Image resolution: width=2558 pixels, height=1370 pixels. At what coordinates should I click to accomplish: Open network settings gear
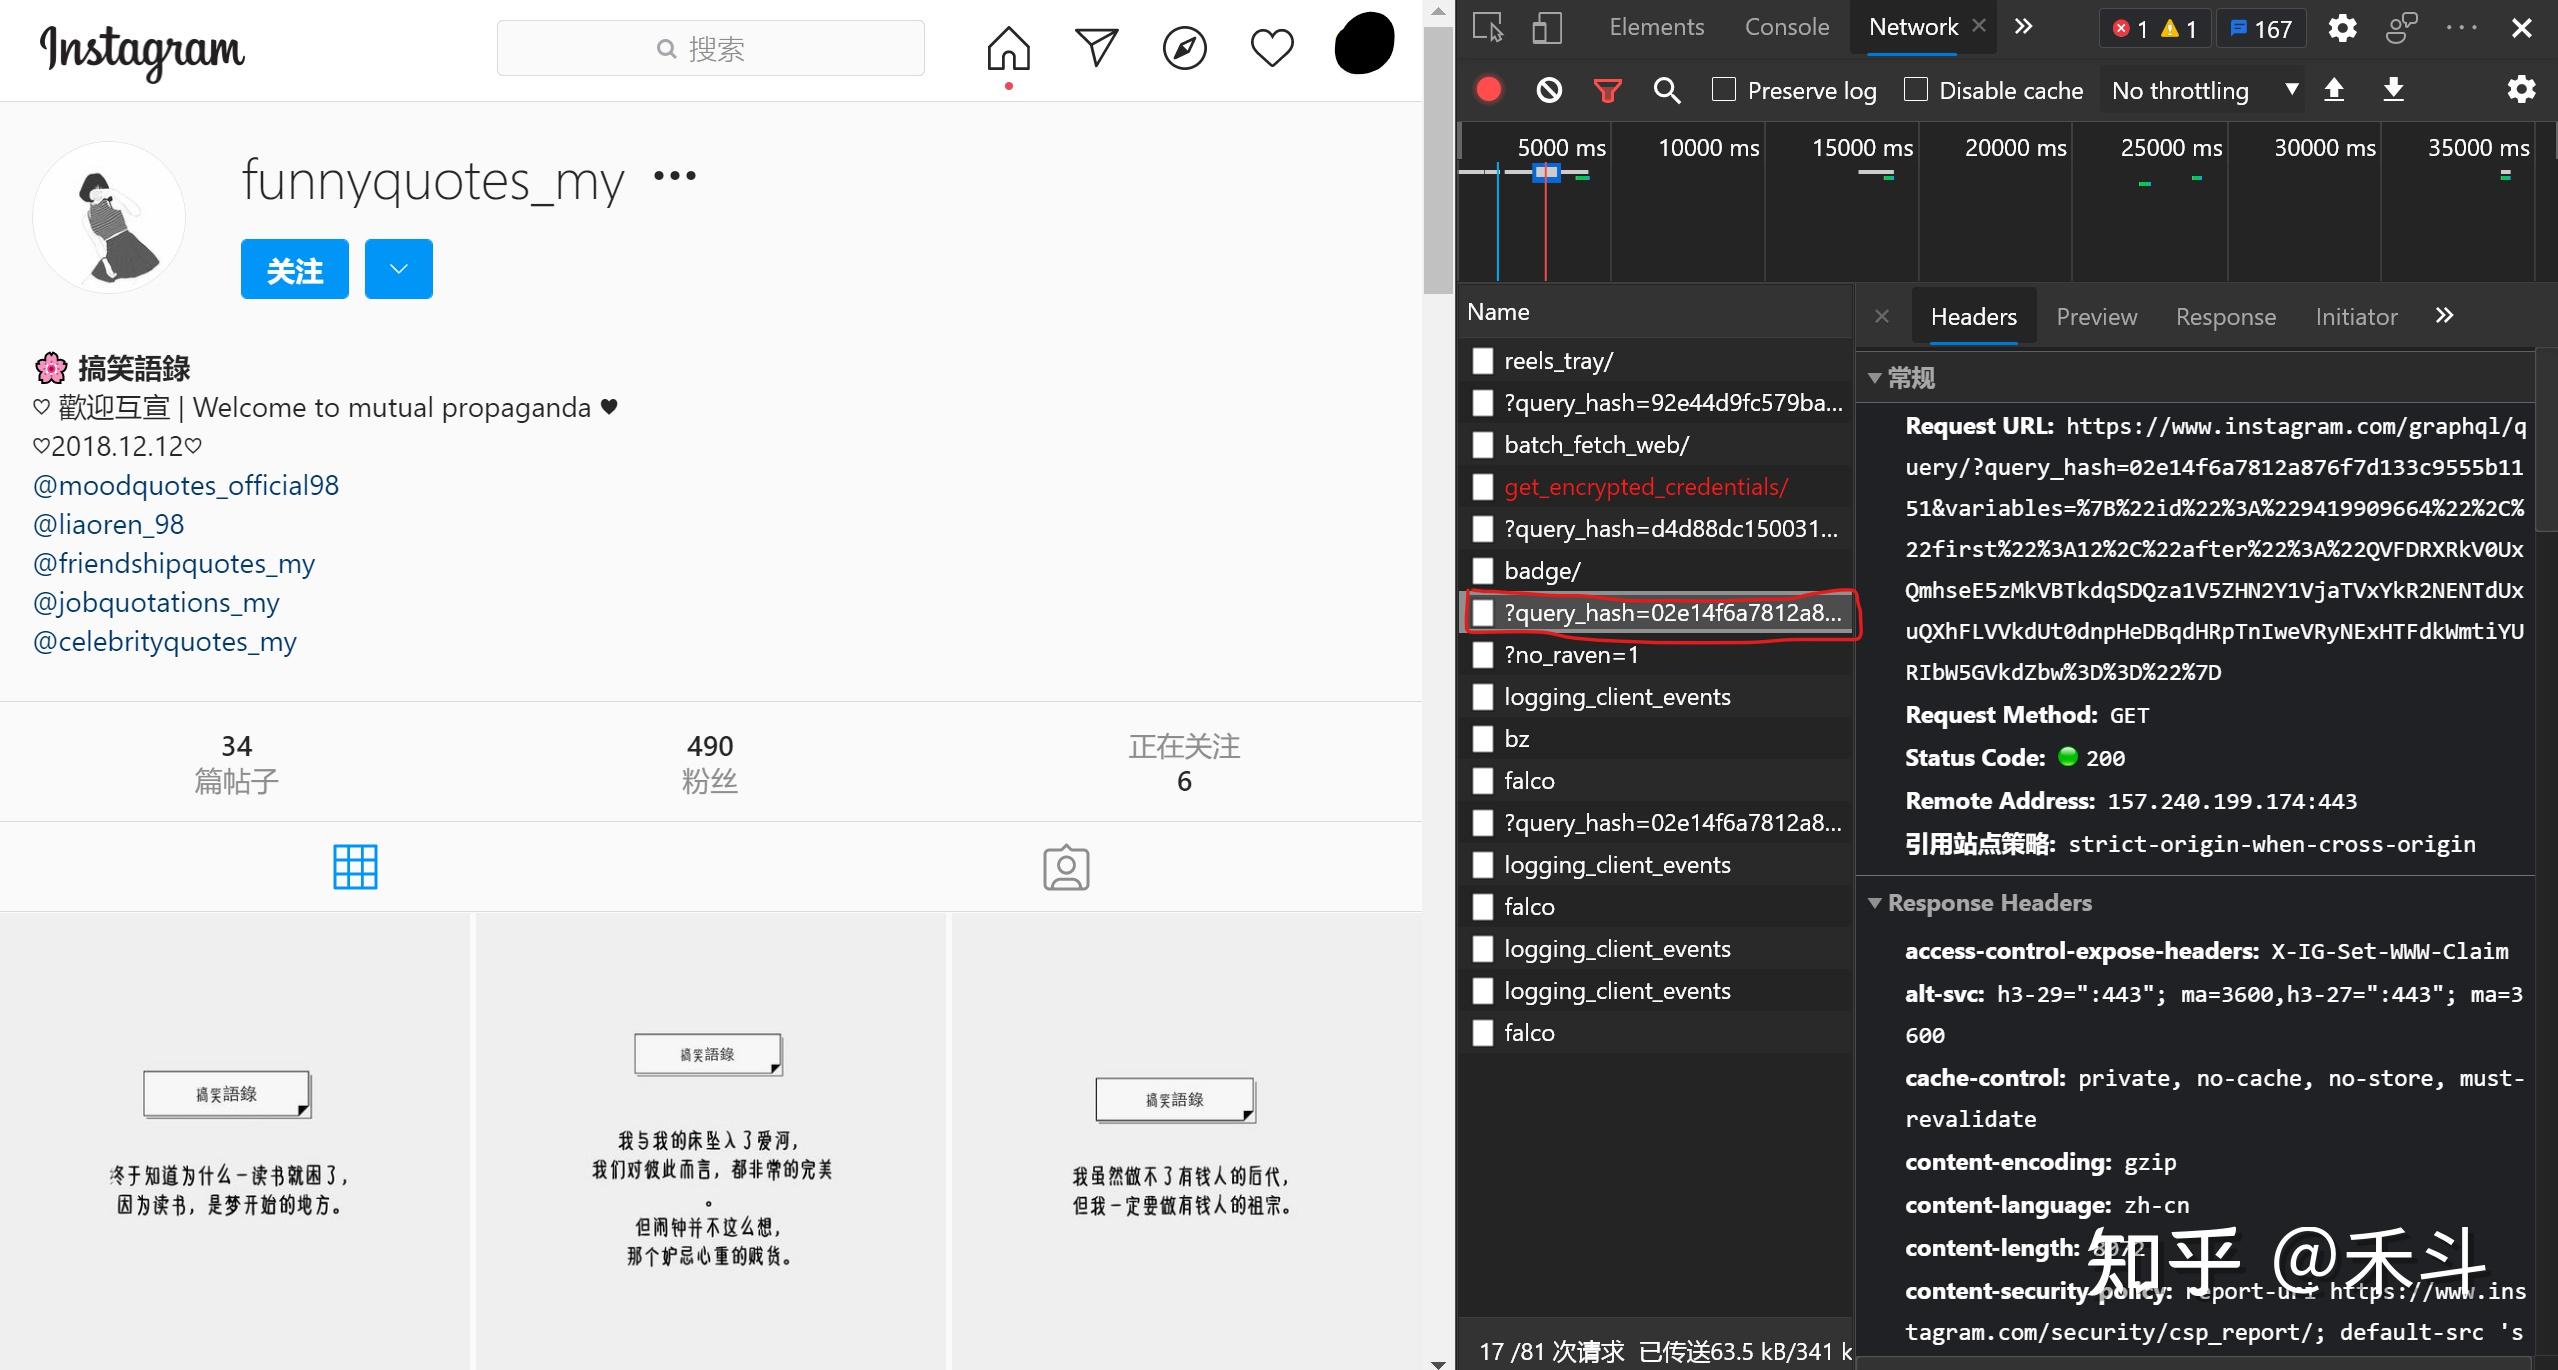2521,90
